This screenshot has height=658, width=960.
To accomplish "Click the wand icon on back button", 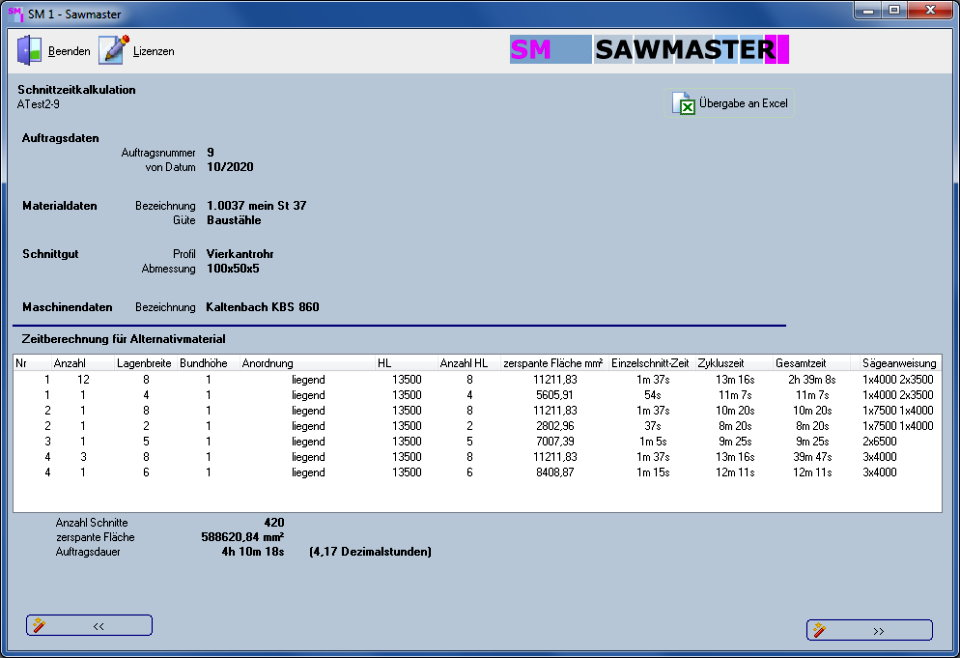I will [x=39, y=625].
